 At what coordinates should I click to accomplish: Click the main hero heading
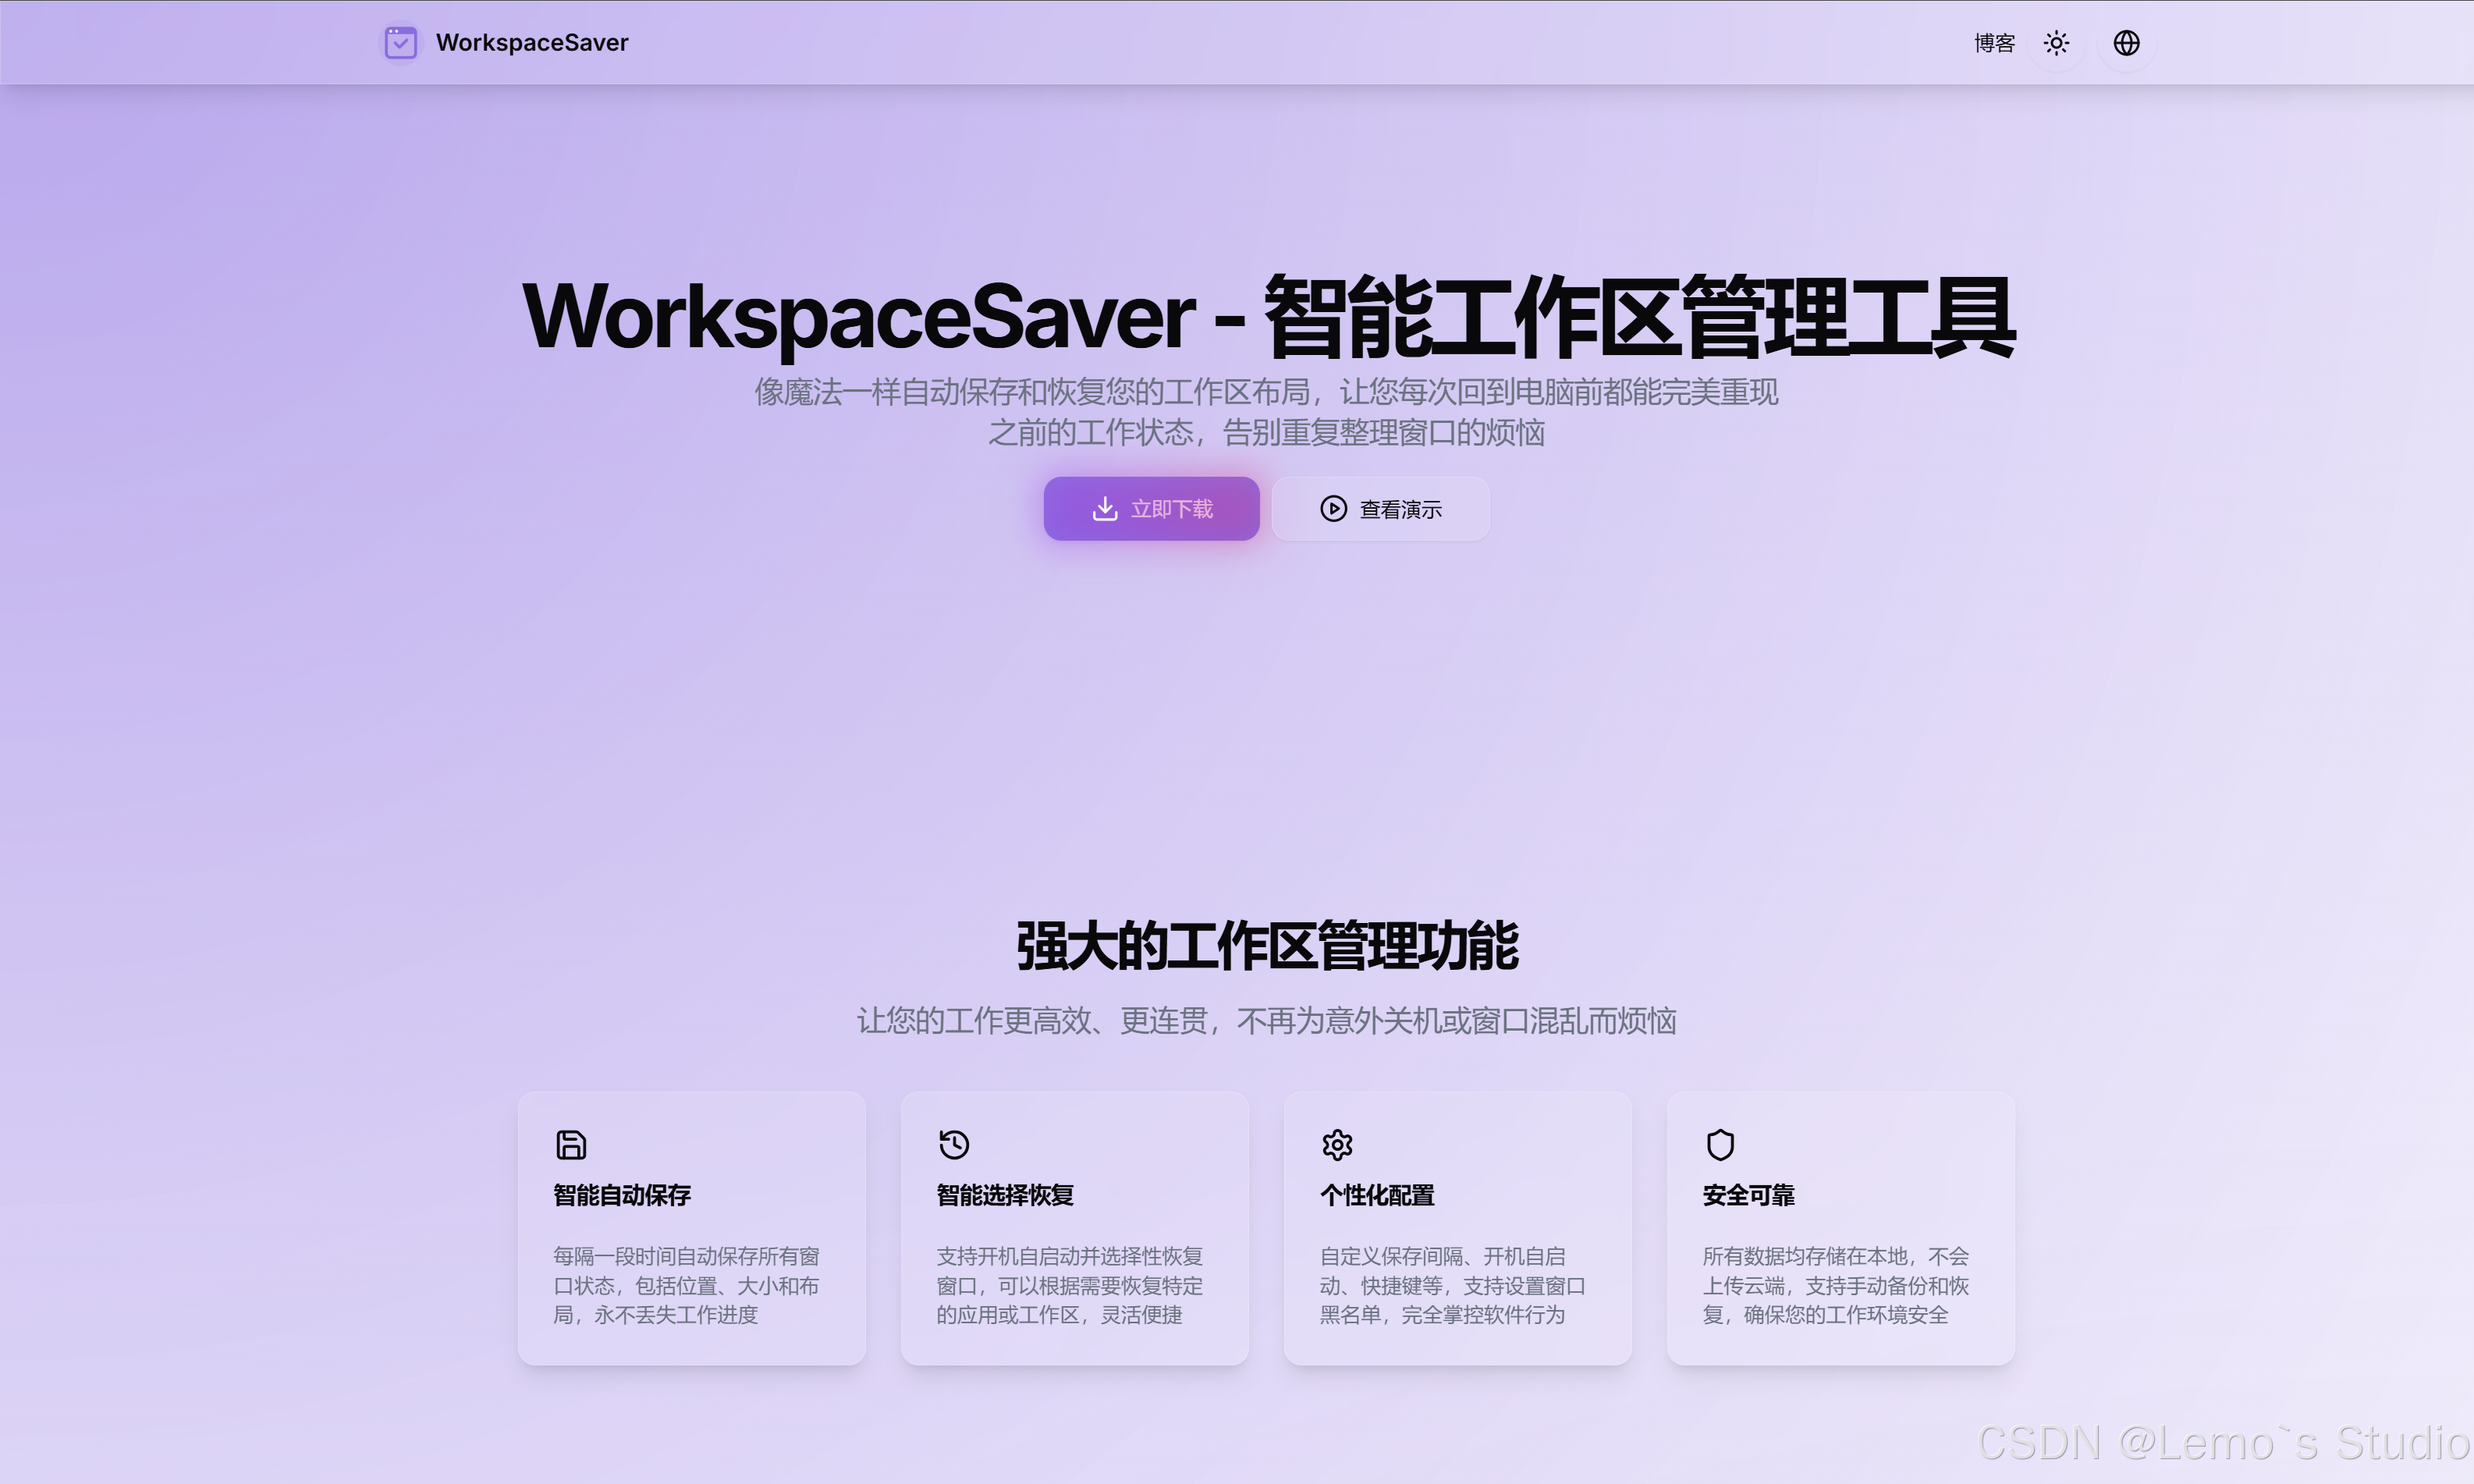1268,317
